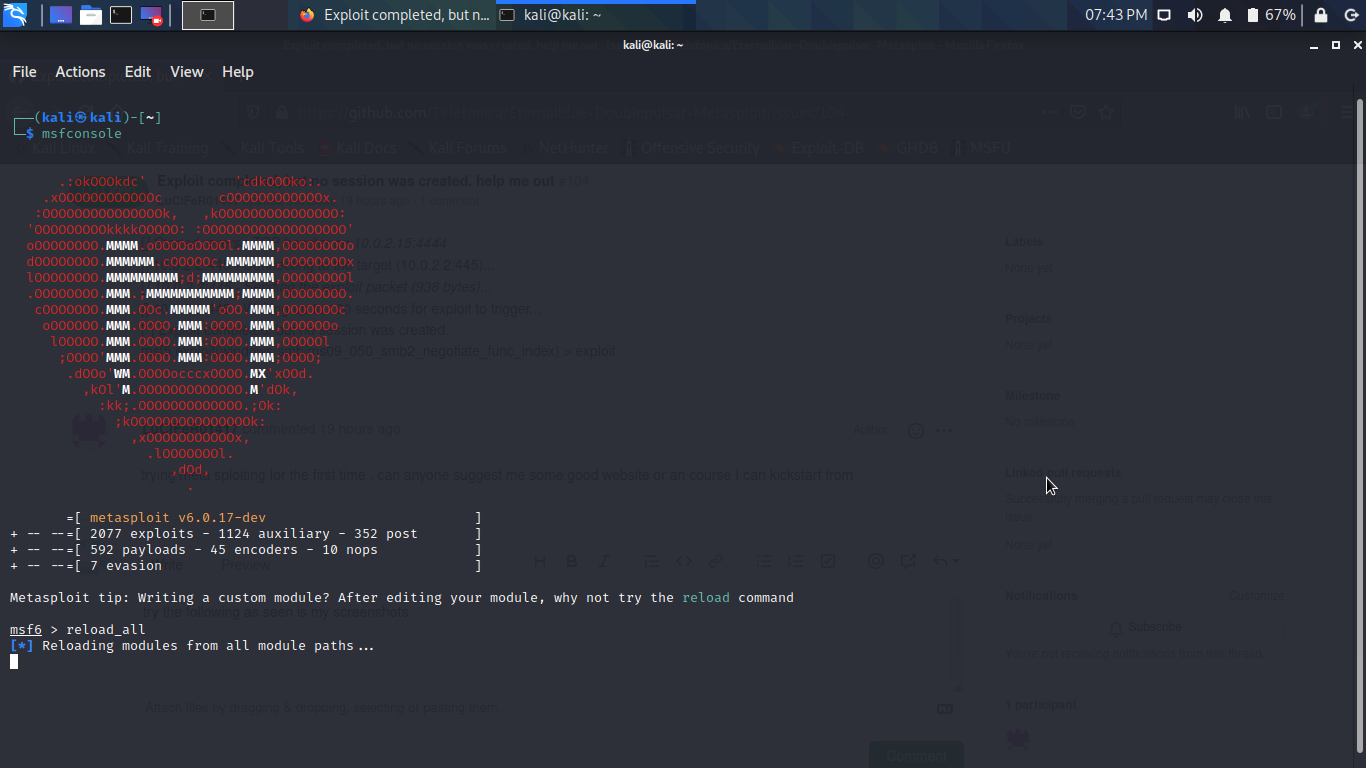Click the 07:43 PM clock
This screenshot has height=768, width=1366.
pos(1116,15)
